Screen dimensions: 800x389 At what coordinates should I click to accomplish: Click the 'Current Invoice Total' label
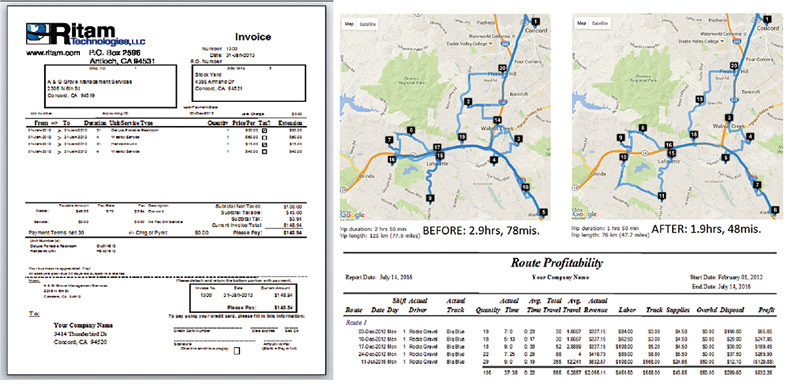[238, 225]
